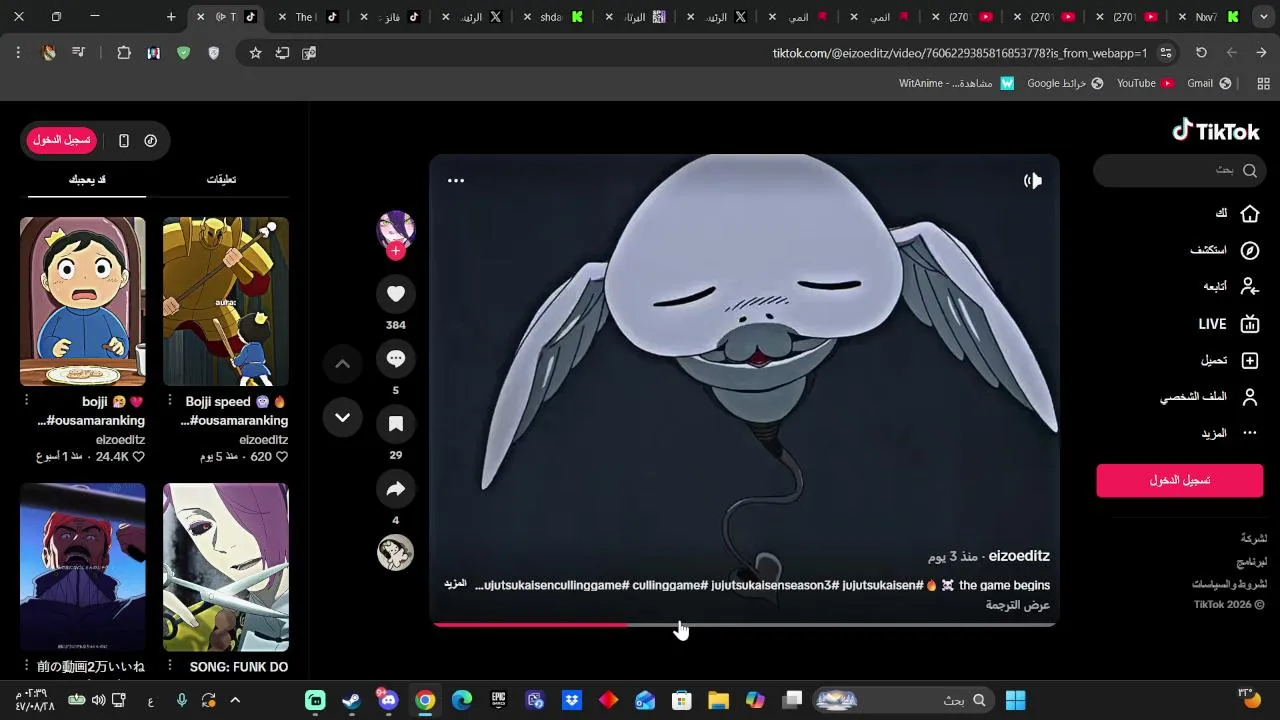Switch to the 'Nxv7' Kick tab
The width and height of the screenshot is (1280, 720).
(1210, 17)
